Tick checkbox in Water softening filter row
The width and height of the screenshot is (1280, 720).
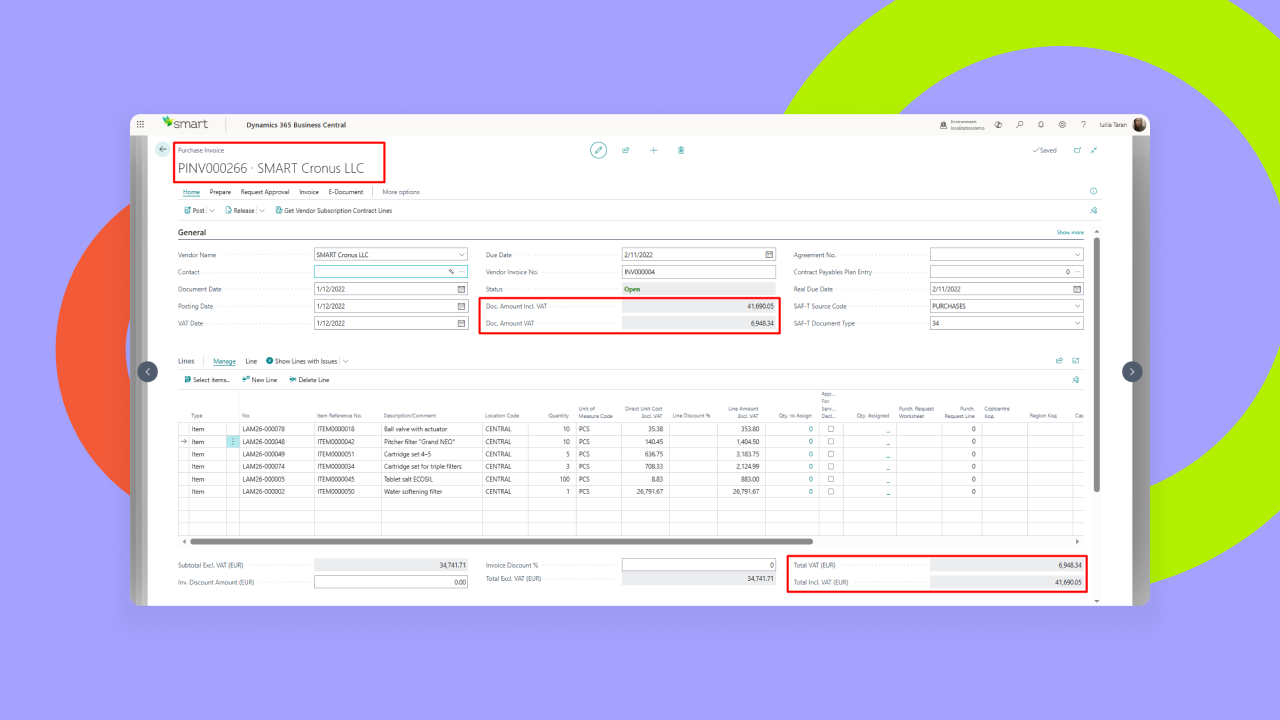pos(830,491)
